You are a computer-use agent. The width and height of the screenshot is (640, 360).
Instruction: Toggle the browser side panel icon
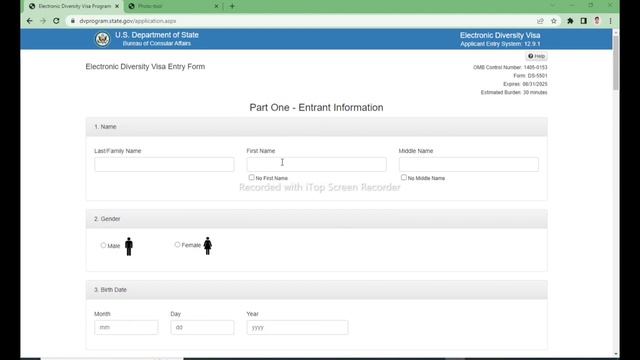click(x=584, y=21)
